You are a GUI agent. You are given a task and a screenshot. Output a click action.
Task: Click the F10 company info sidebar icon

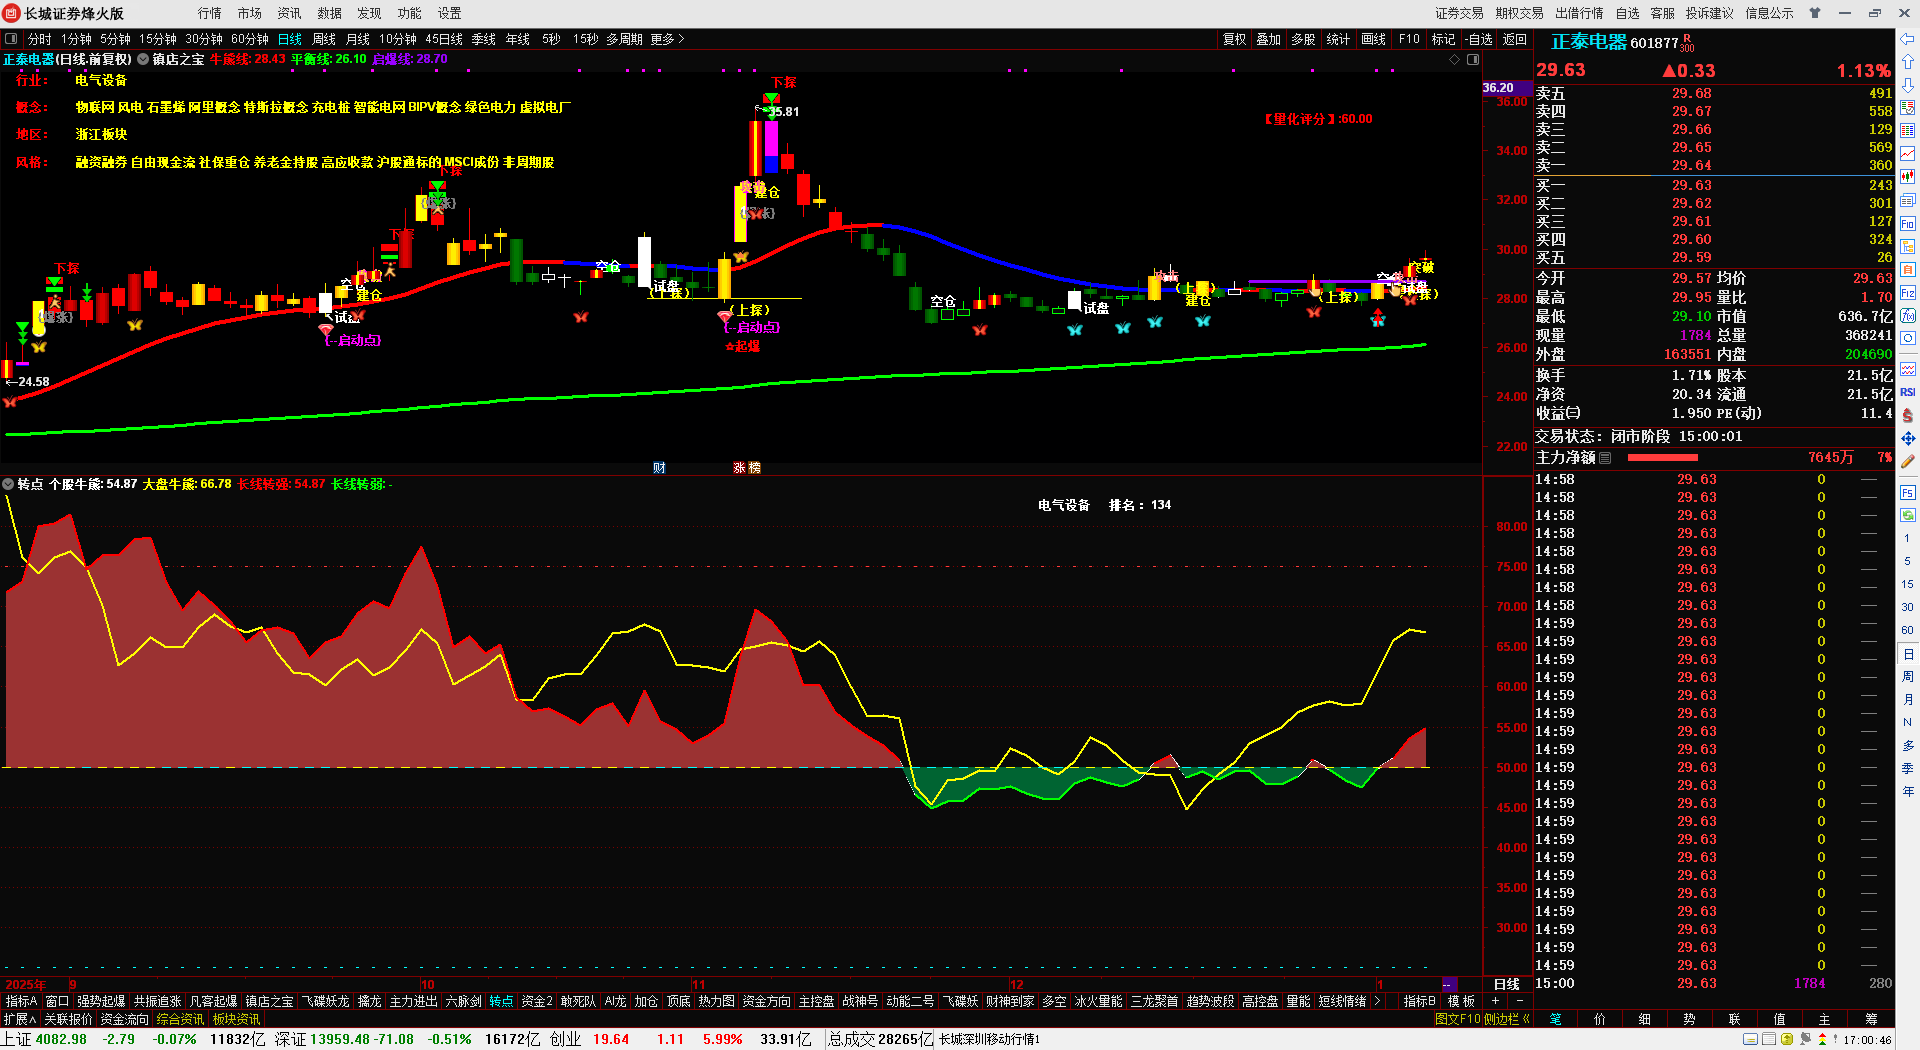(1908, 223)
